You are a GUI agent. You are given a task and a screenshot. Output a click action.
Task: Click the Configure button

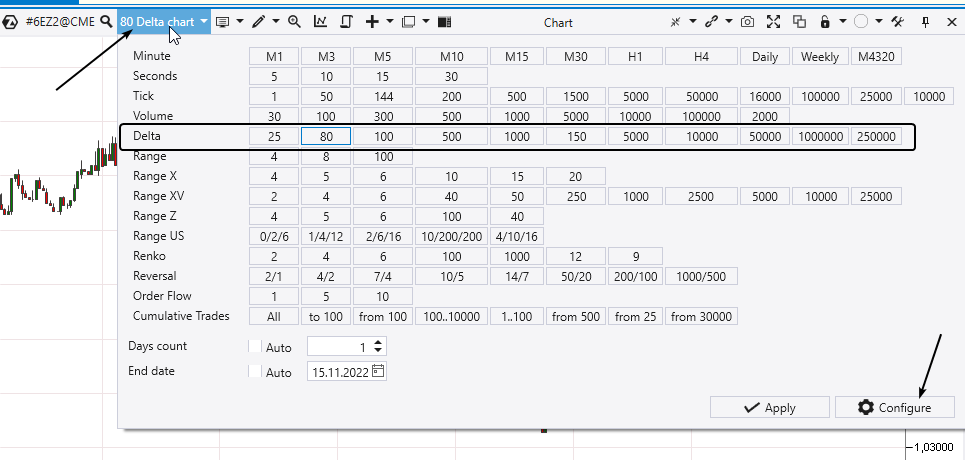point(894,407)
